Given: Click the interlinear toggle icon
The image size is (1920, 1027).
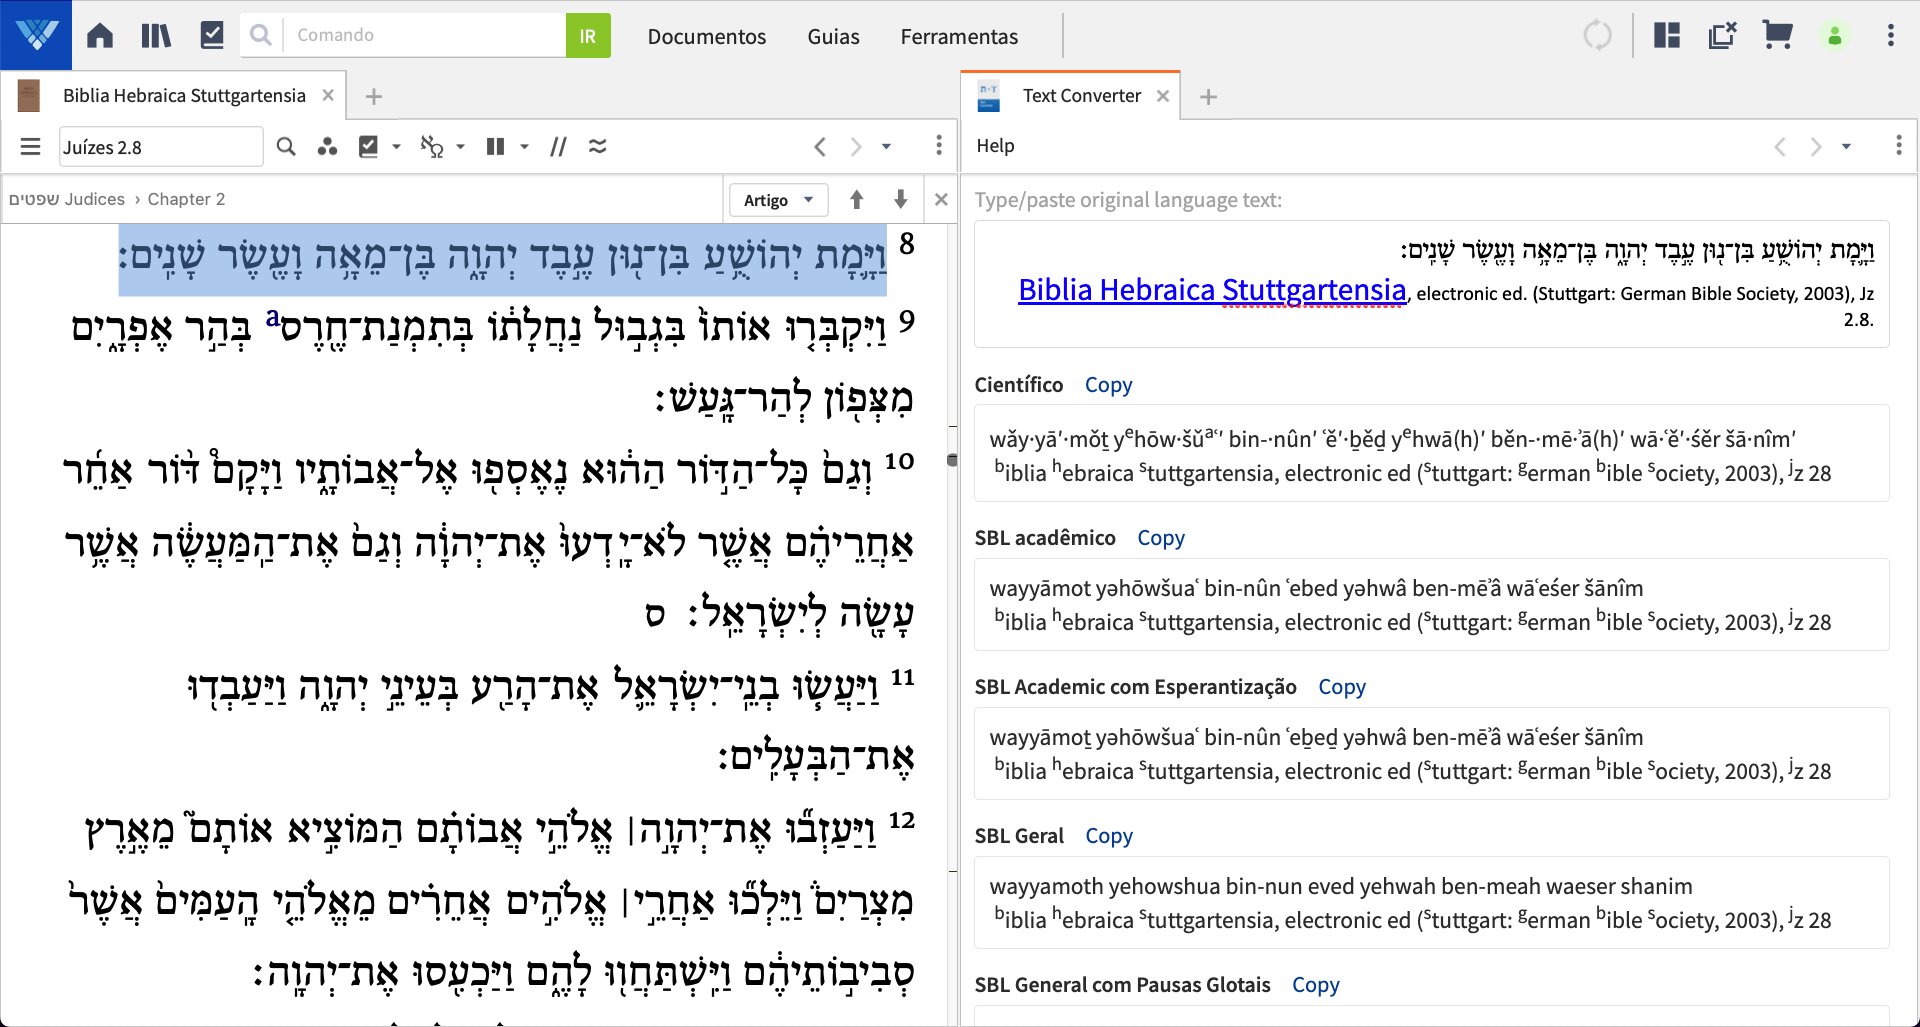Looking at the screenshot, I should [431, 147].
